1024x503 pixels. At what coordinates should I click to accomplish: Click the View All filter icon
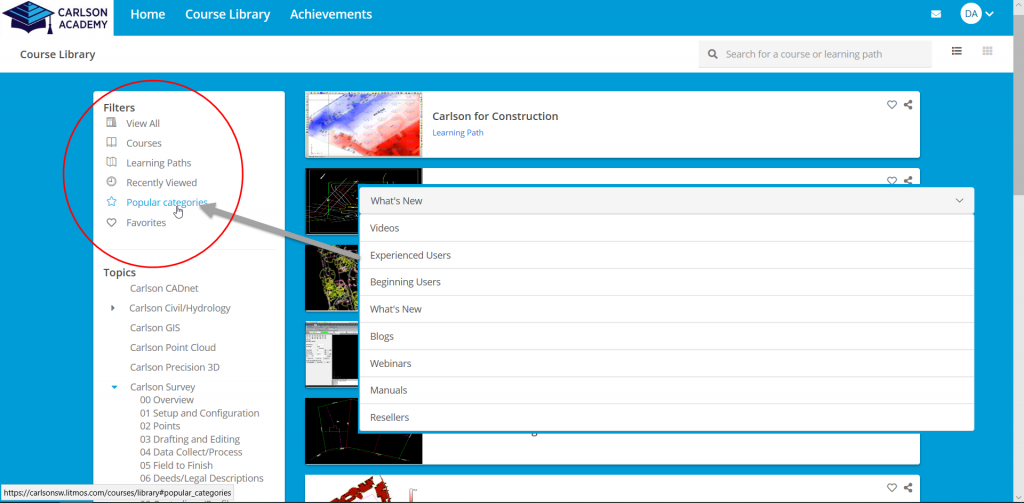pos(112,123)
